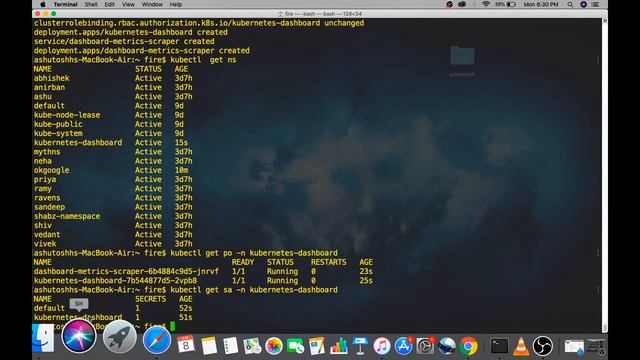The image size is (640, 360).
Task: Open App Store from the dock
Action: [x=403, y=346]
